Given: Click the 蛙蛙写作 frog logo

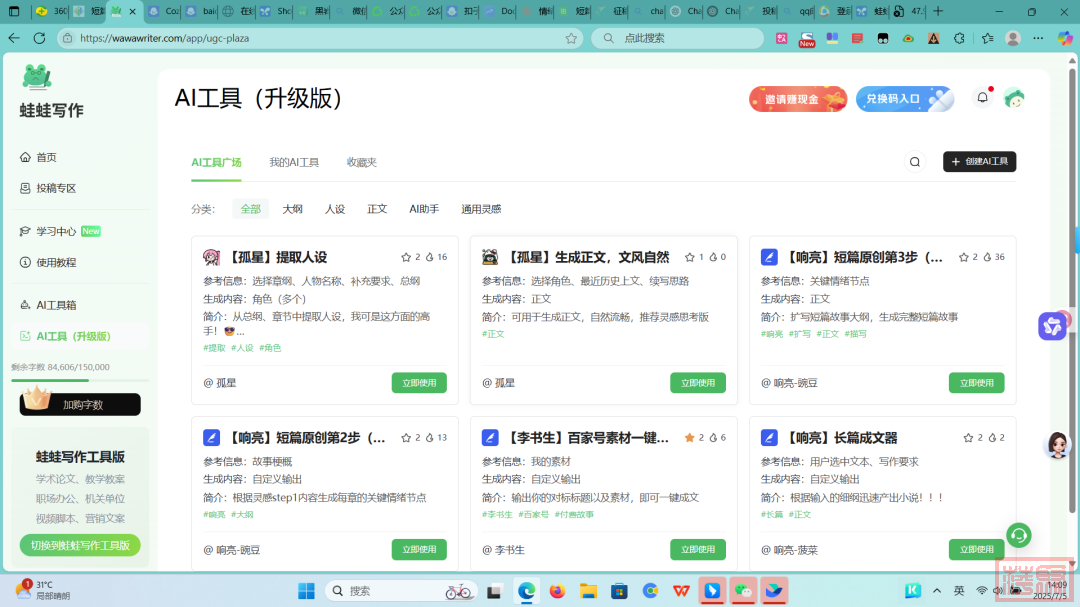Looking at the screenshot, I should click(x=37, y=77).
